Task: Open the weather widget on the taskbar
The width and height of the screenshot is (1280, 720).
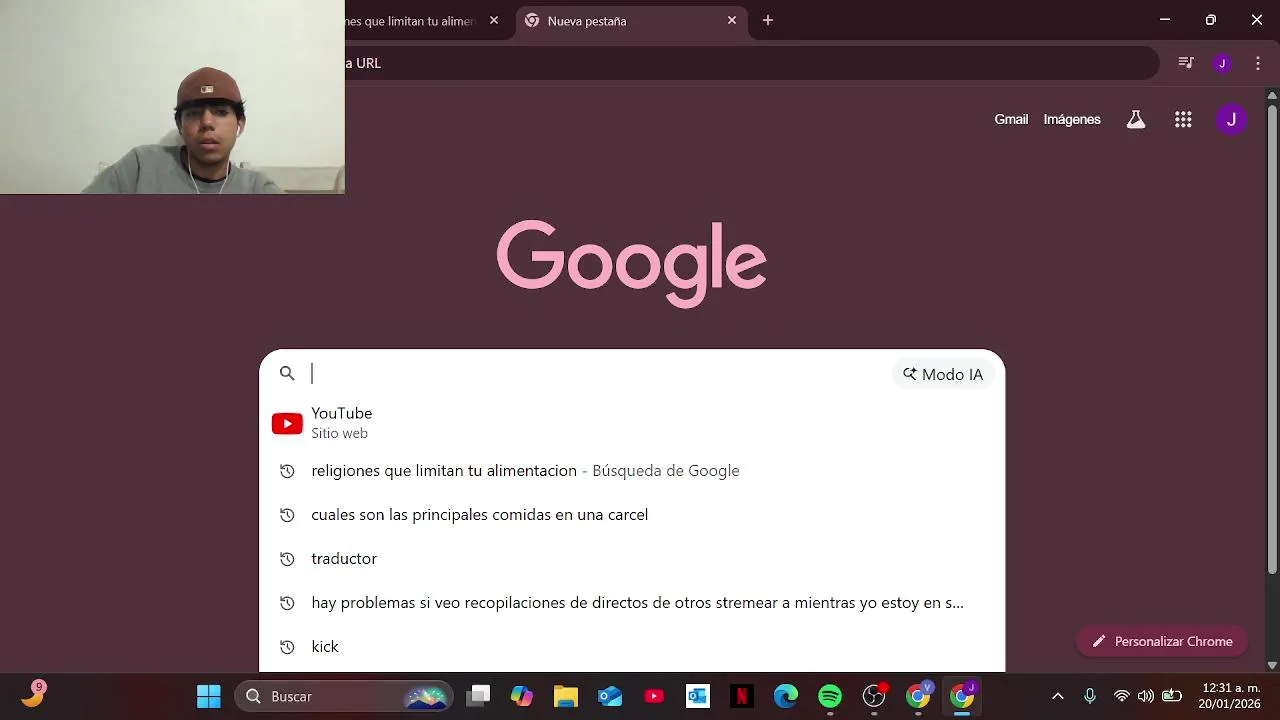Action: 33,694
